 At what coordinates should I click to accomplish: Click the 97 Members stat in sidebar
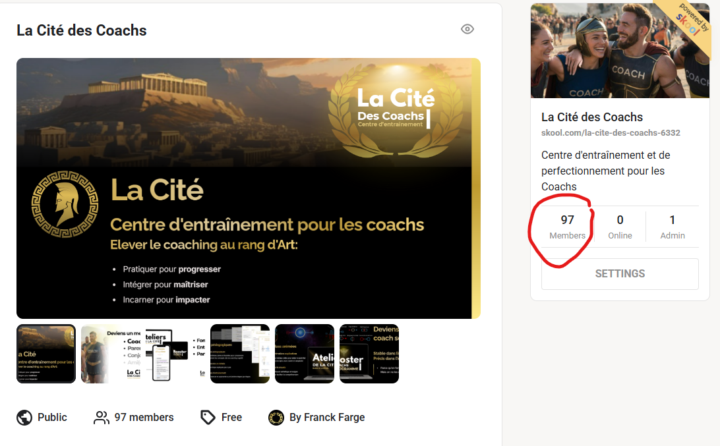[x=567, y=227]
